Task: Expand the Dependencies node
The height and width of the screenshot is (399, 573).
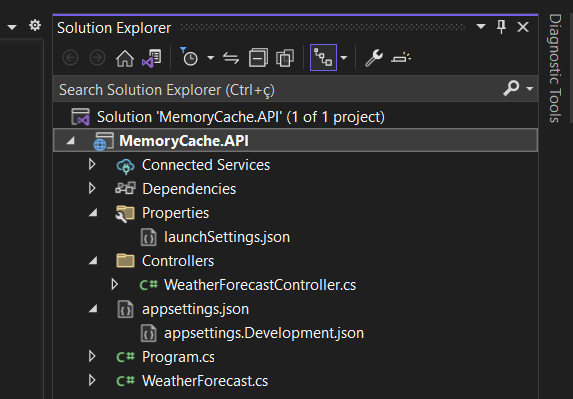Action: click(92, 189)
